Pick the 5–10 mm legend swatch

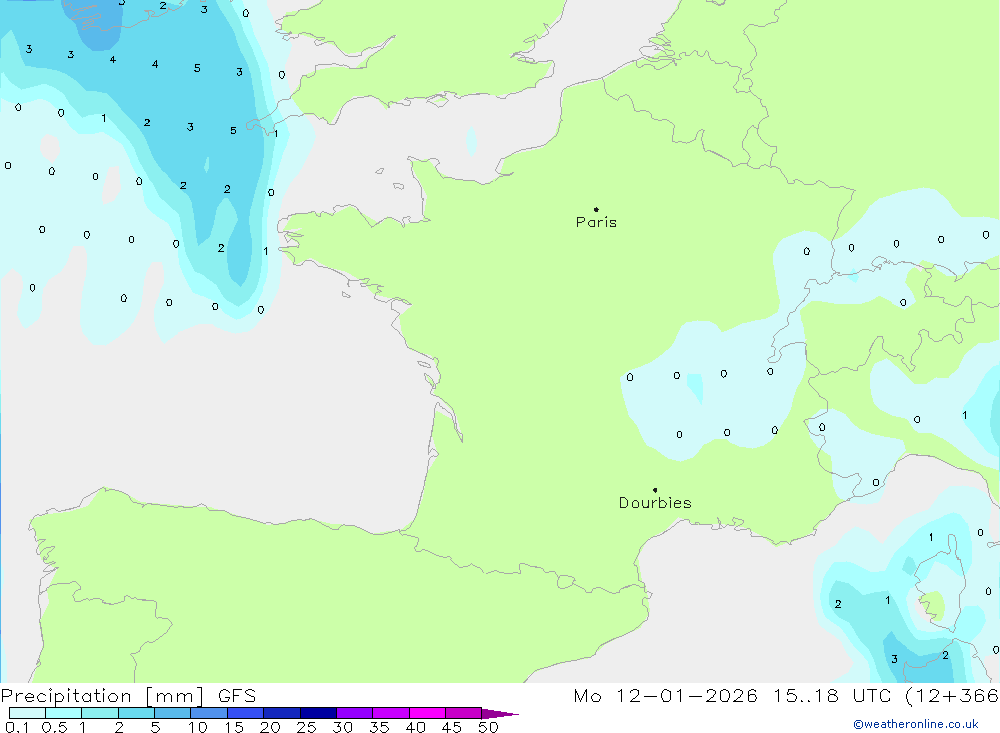[x=173, y=713]
